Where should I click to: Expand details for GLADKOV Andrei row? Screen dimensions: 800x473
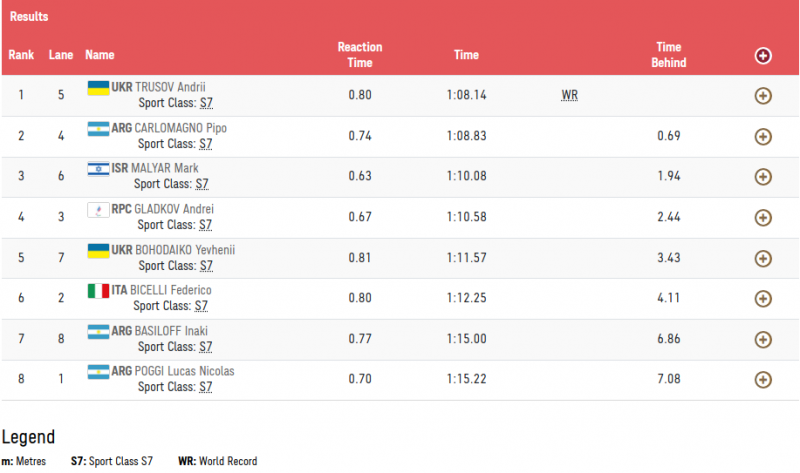coord(763,217)
